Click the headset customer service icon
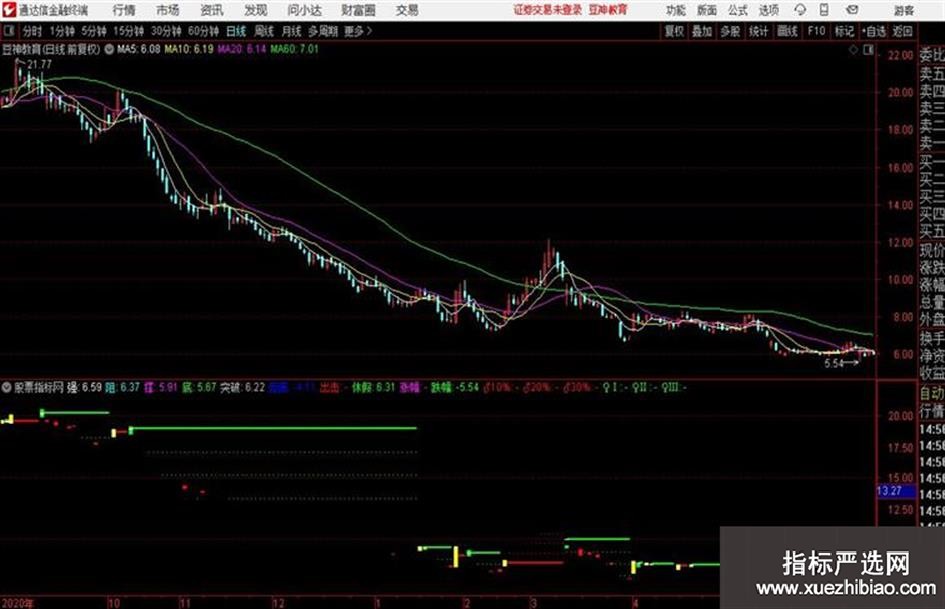Viewport: 945px width, 609px height. click(x=800, y=10)
